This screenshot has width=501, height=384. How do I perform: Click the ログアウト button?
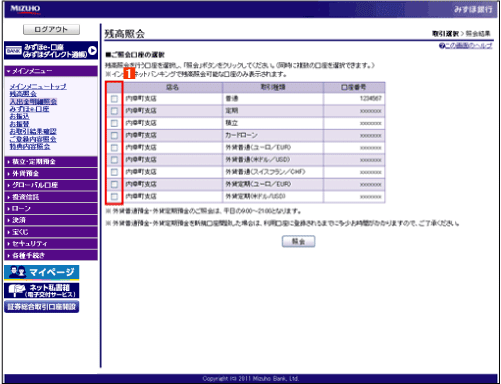coord(51,29)
